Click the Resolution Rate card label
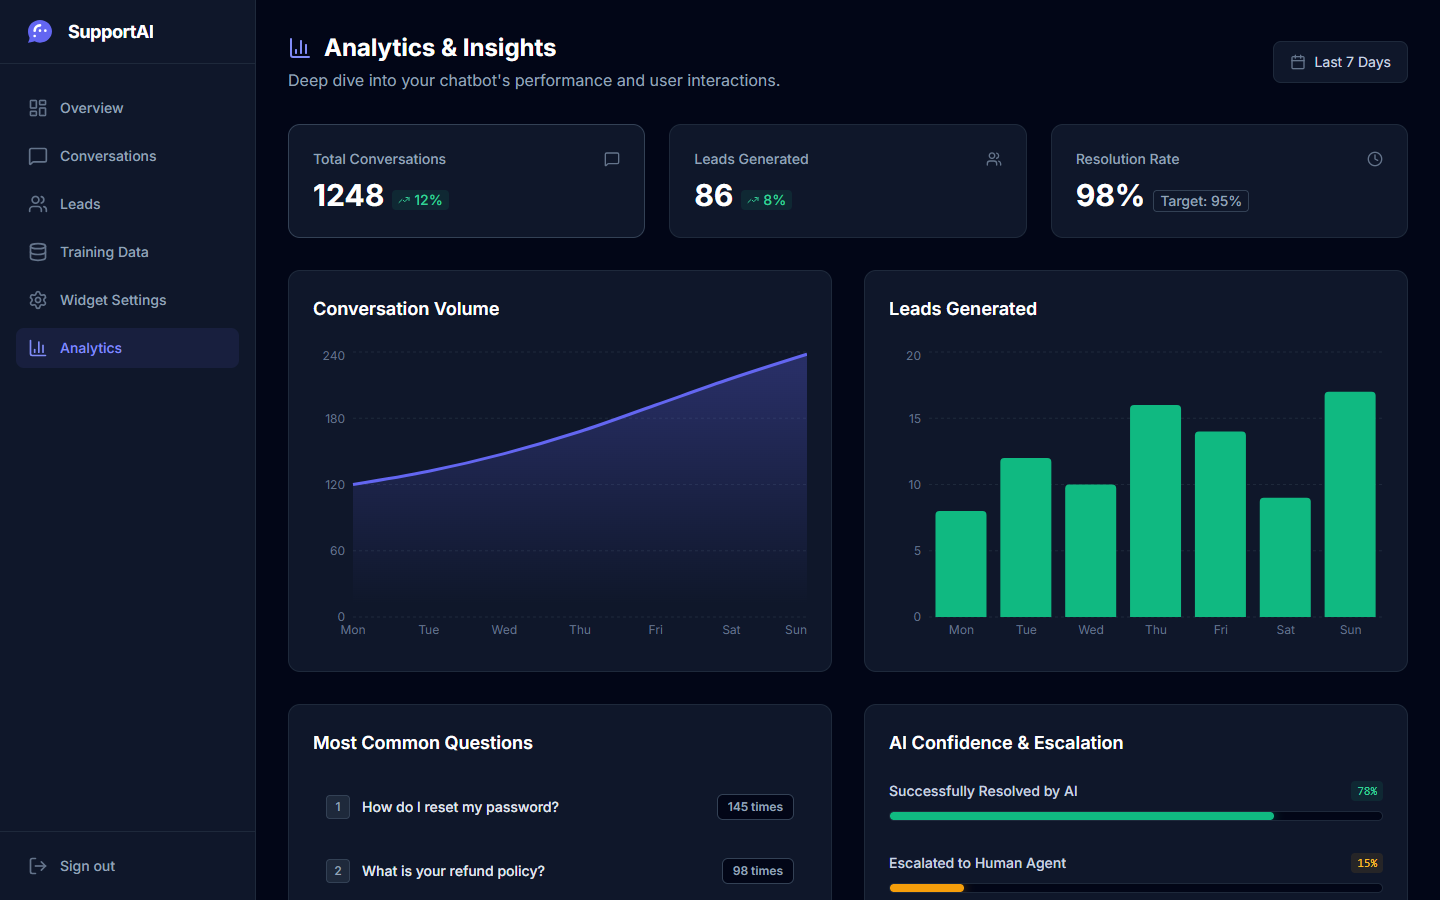Image resolution: width=1440 pixels, height=900 pixels. click(1127, 159)
